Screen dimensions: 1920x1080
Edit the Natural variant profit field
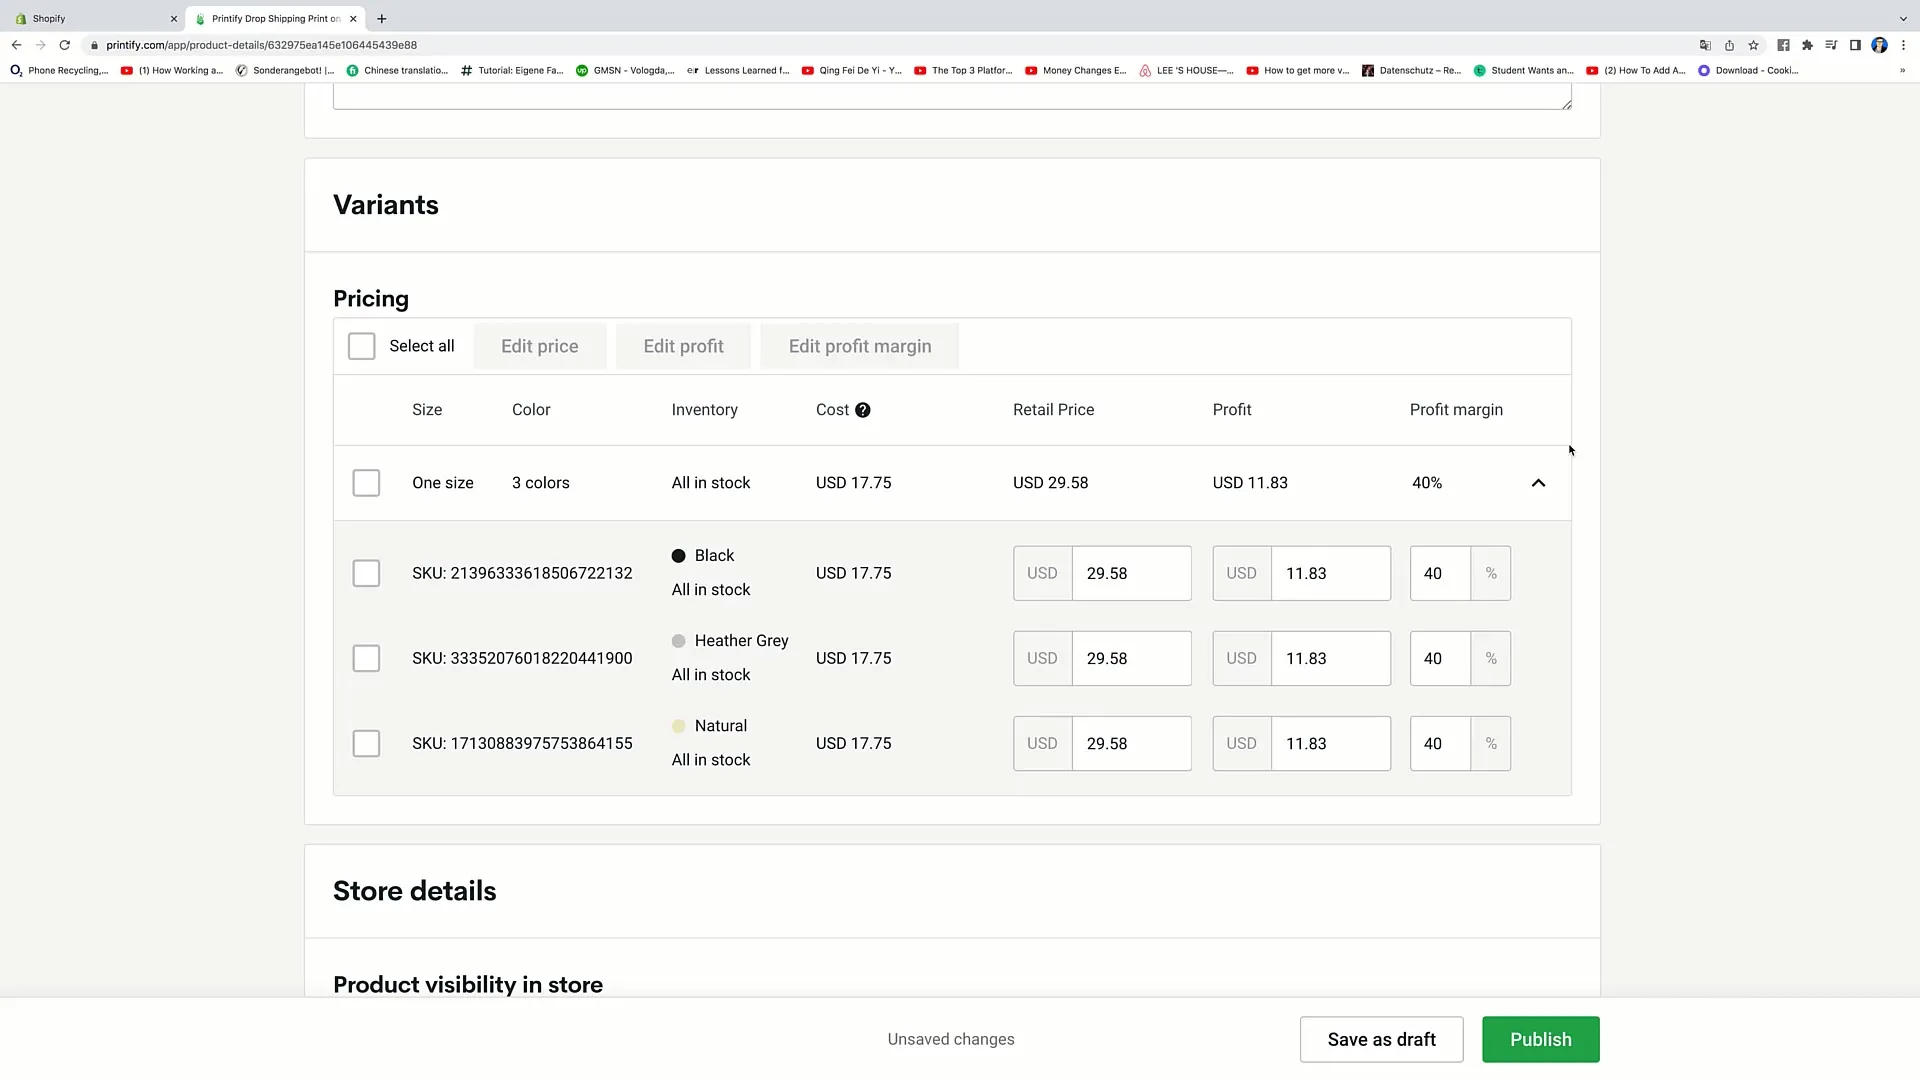click(1330, 743)
